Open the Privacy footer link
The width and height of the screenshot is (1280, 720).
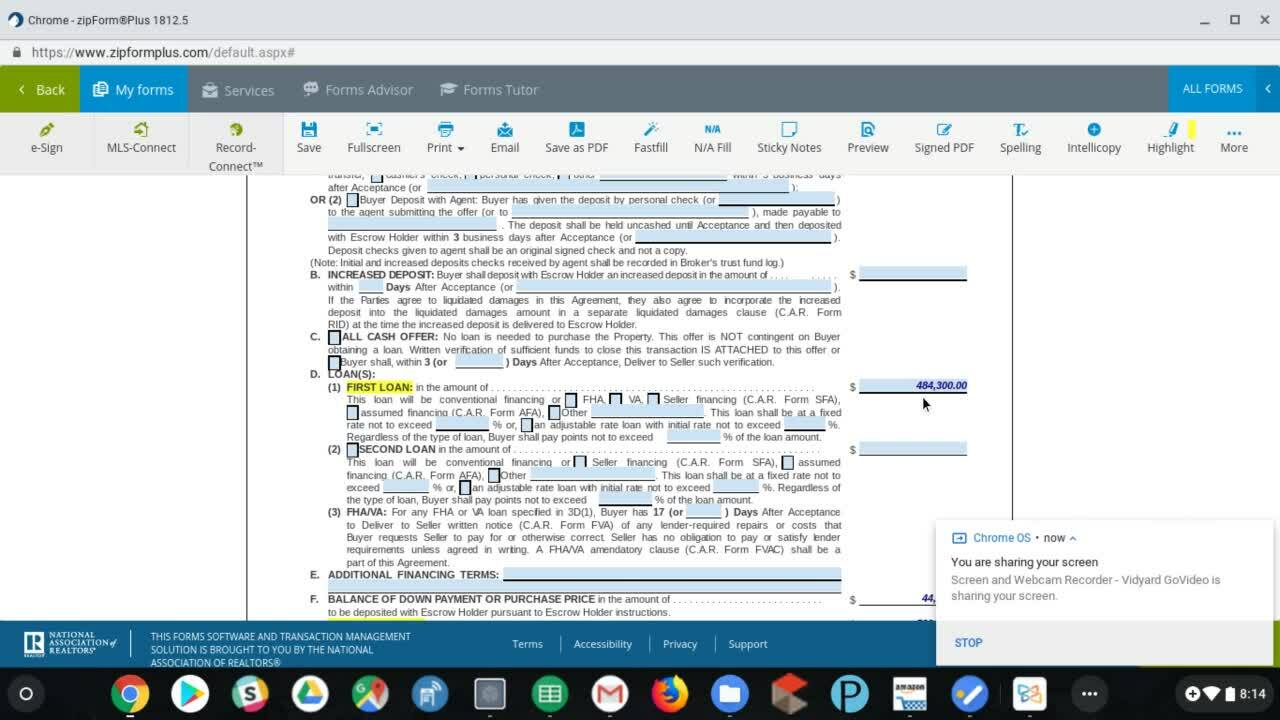click(679, 644)
